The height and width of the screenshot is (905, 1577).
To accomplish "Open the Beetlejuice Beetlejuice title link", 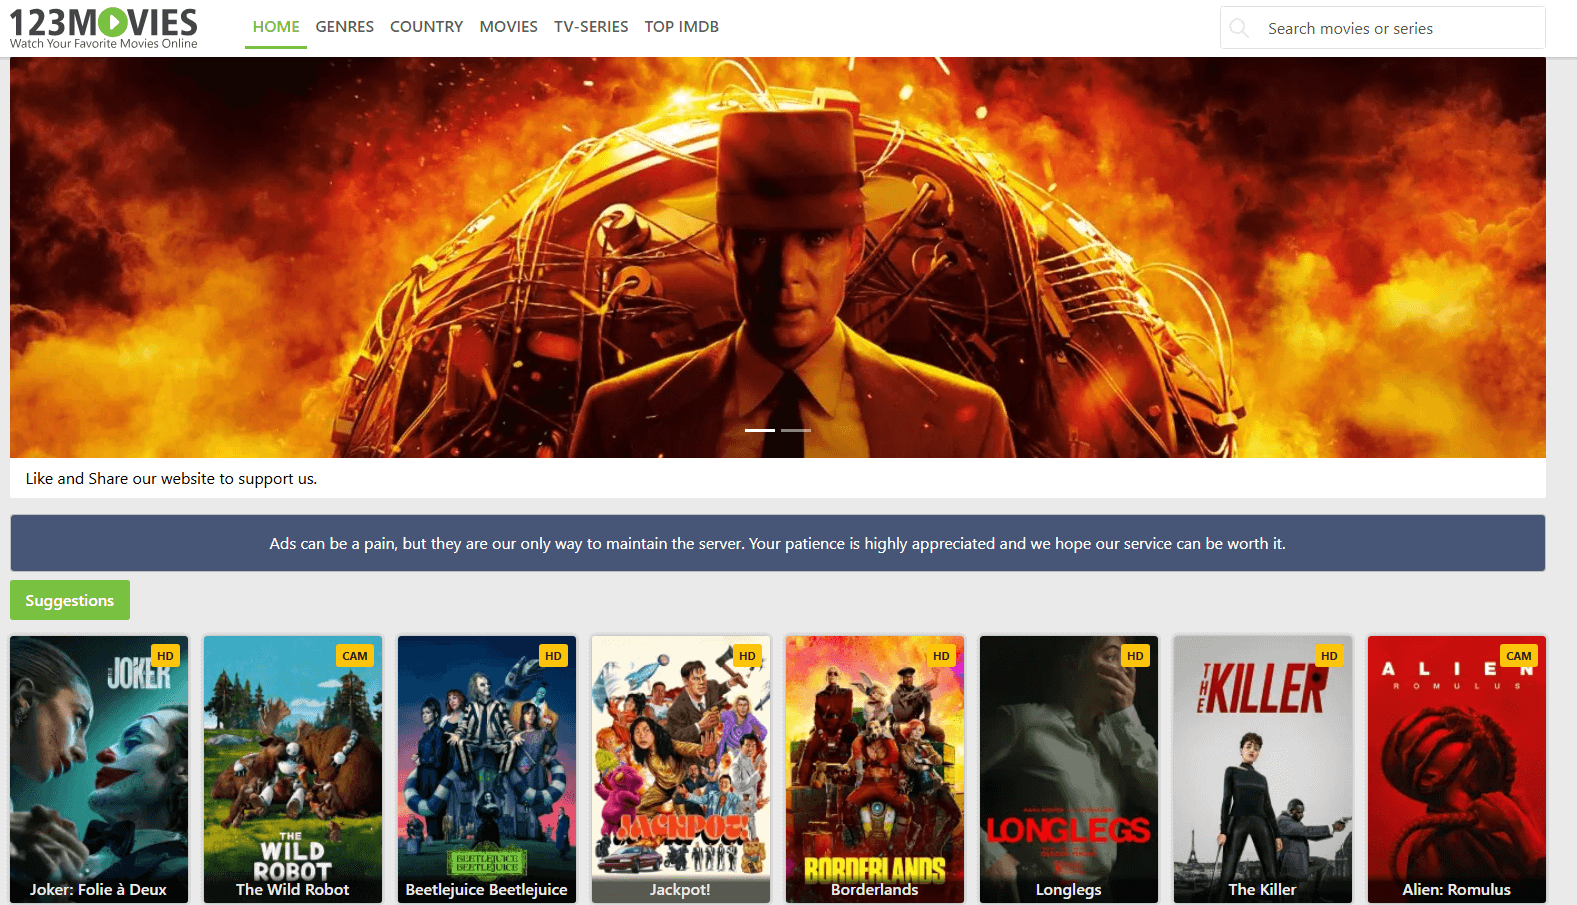I will [486, 889].
